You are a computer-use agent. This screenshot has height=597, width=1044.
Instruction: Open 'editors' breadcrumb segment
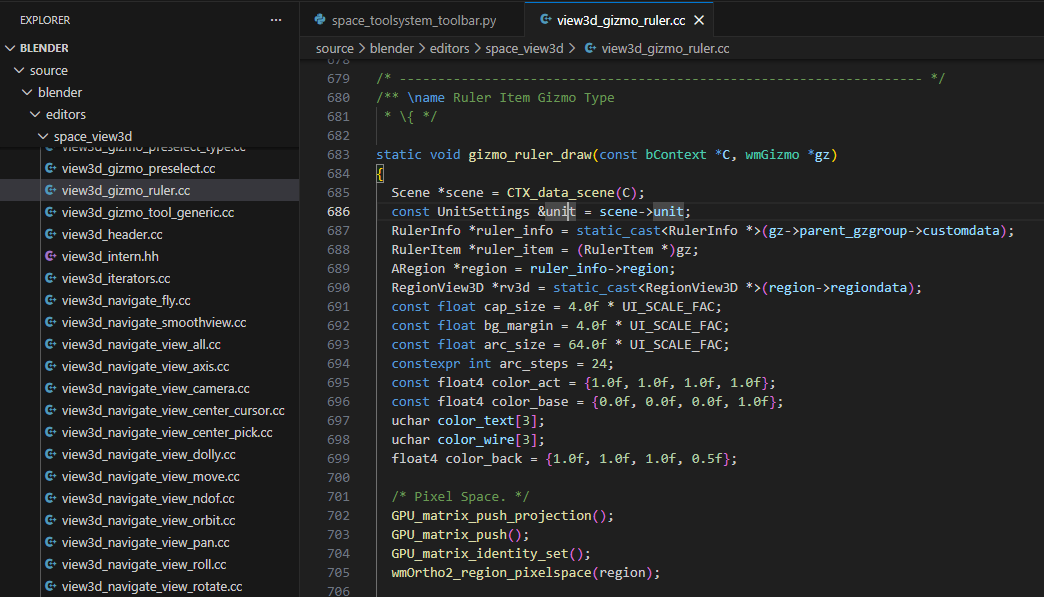[x=449, y=49]
